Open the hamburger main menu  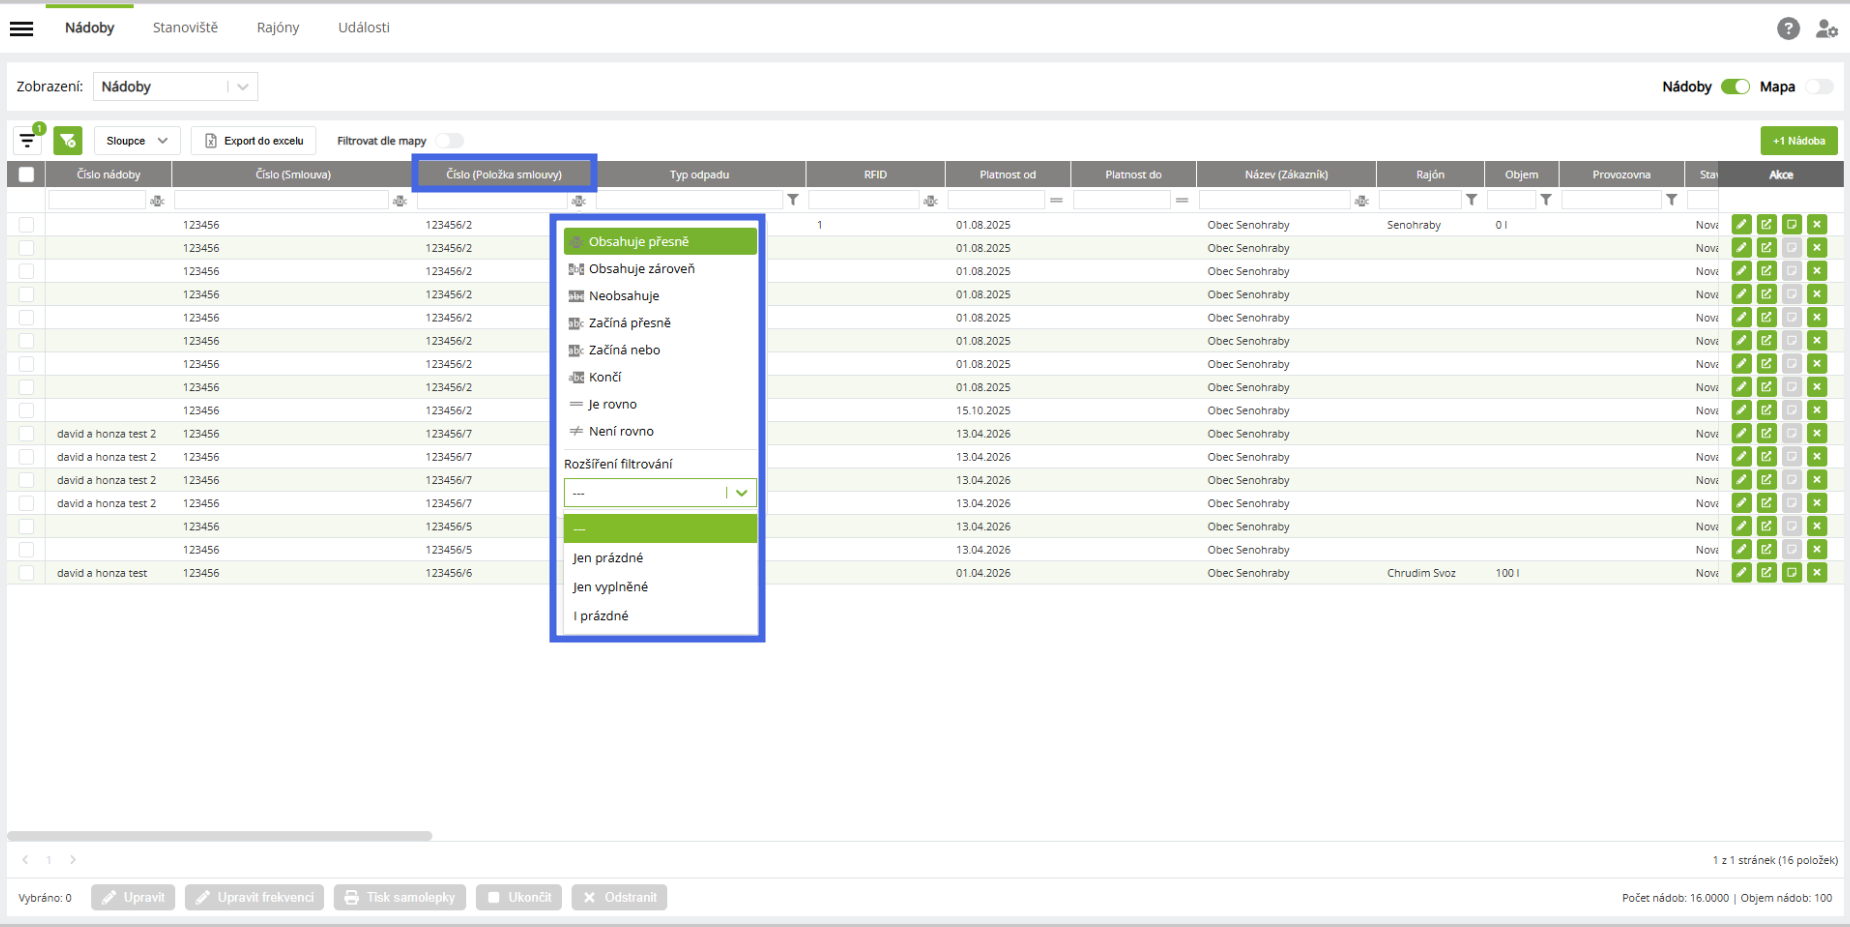pyautogui.click(x=21, y=28)
